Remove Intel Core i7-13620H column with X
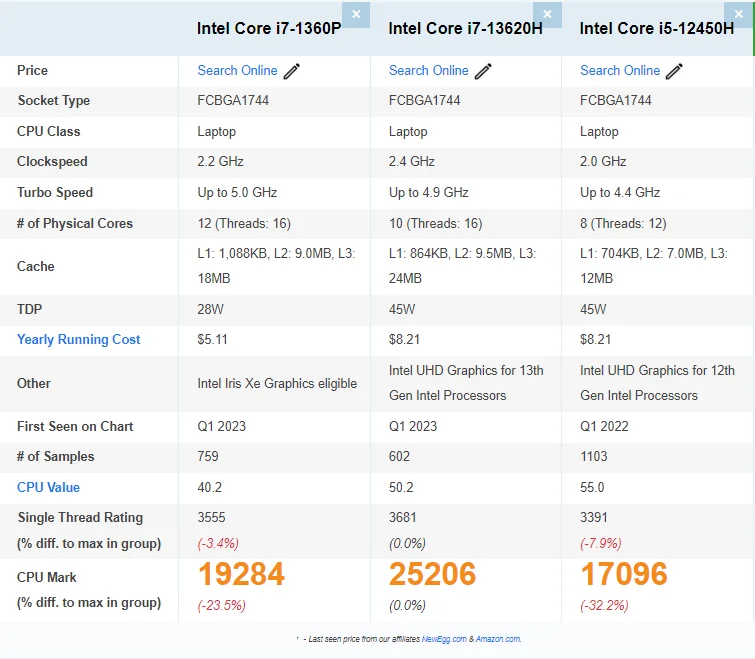 point(547,14)
